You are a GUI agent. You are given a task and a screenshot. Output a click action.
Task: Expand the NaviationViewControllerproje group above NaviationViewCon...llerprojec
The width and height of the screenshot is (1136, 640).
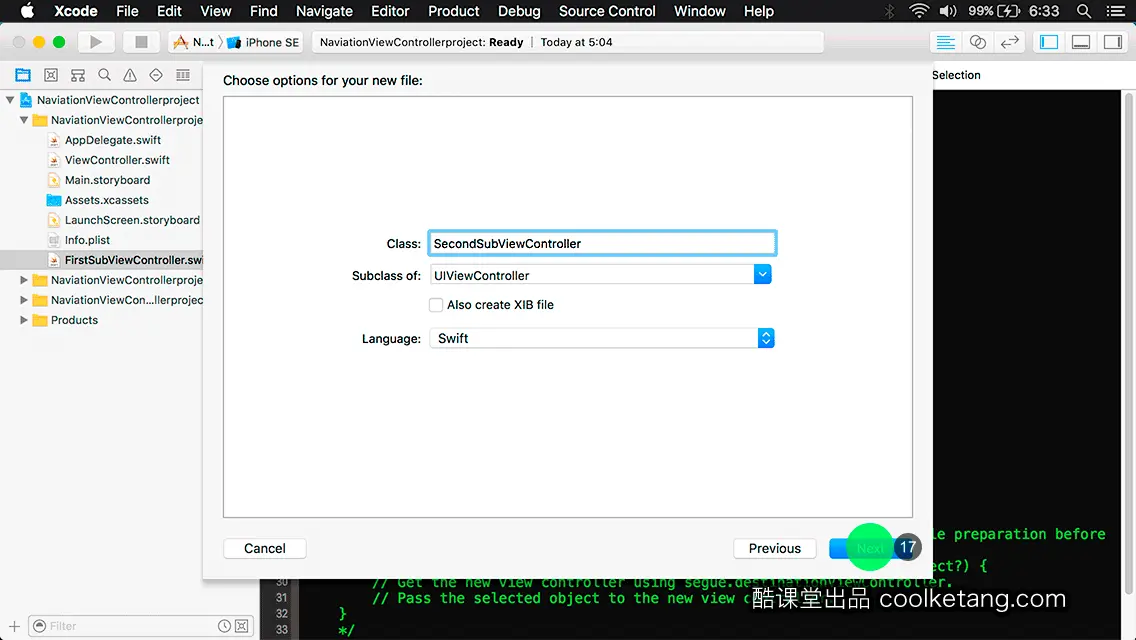coord(24,280)
